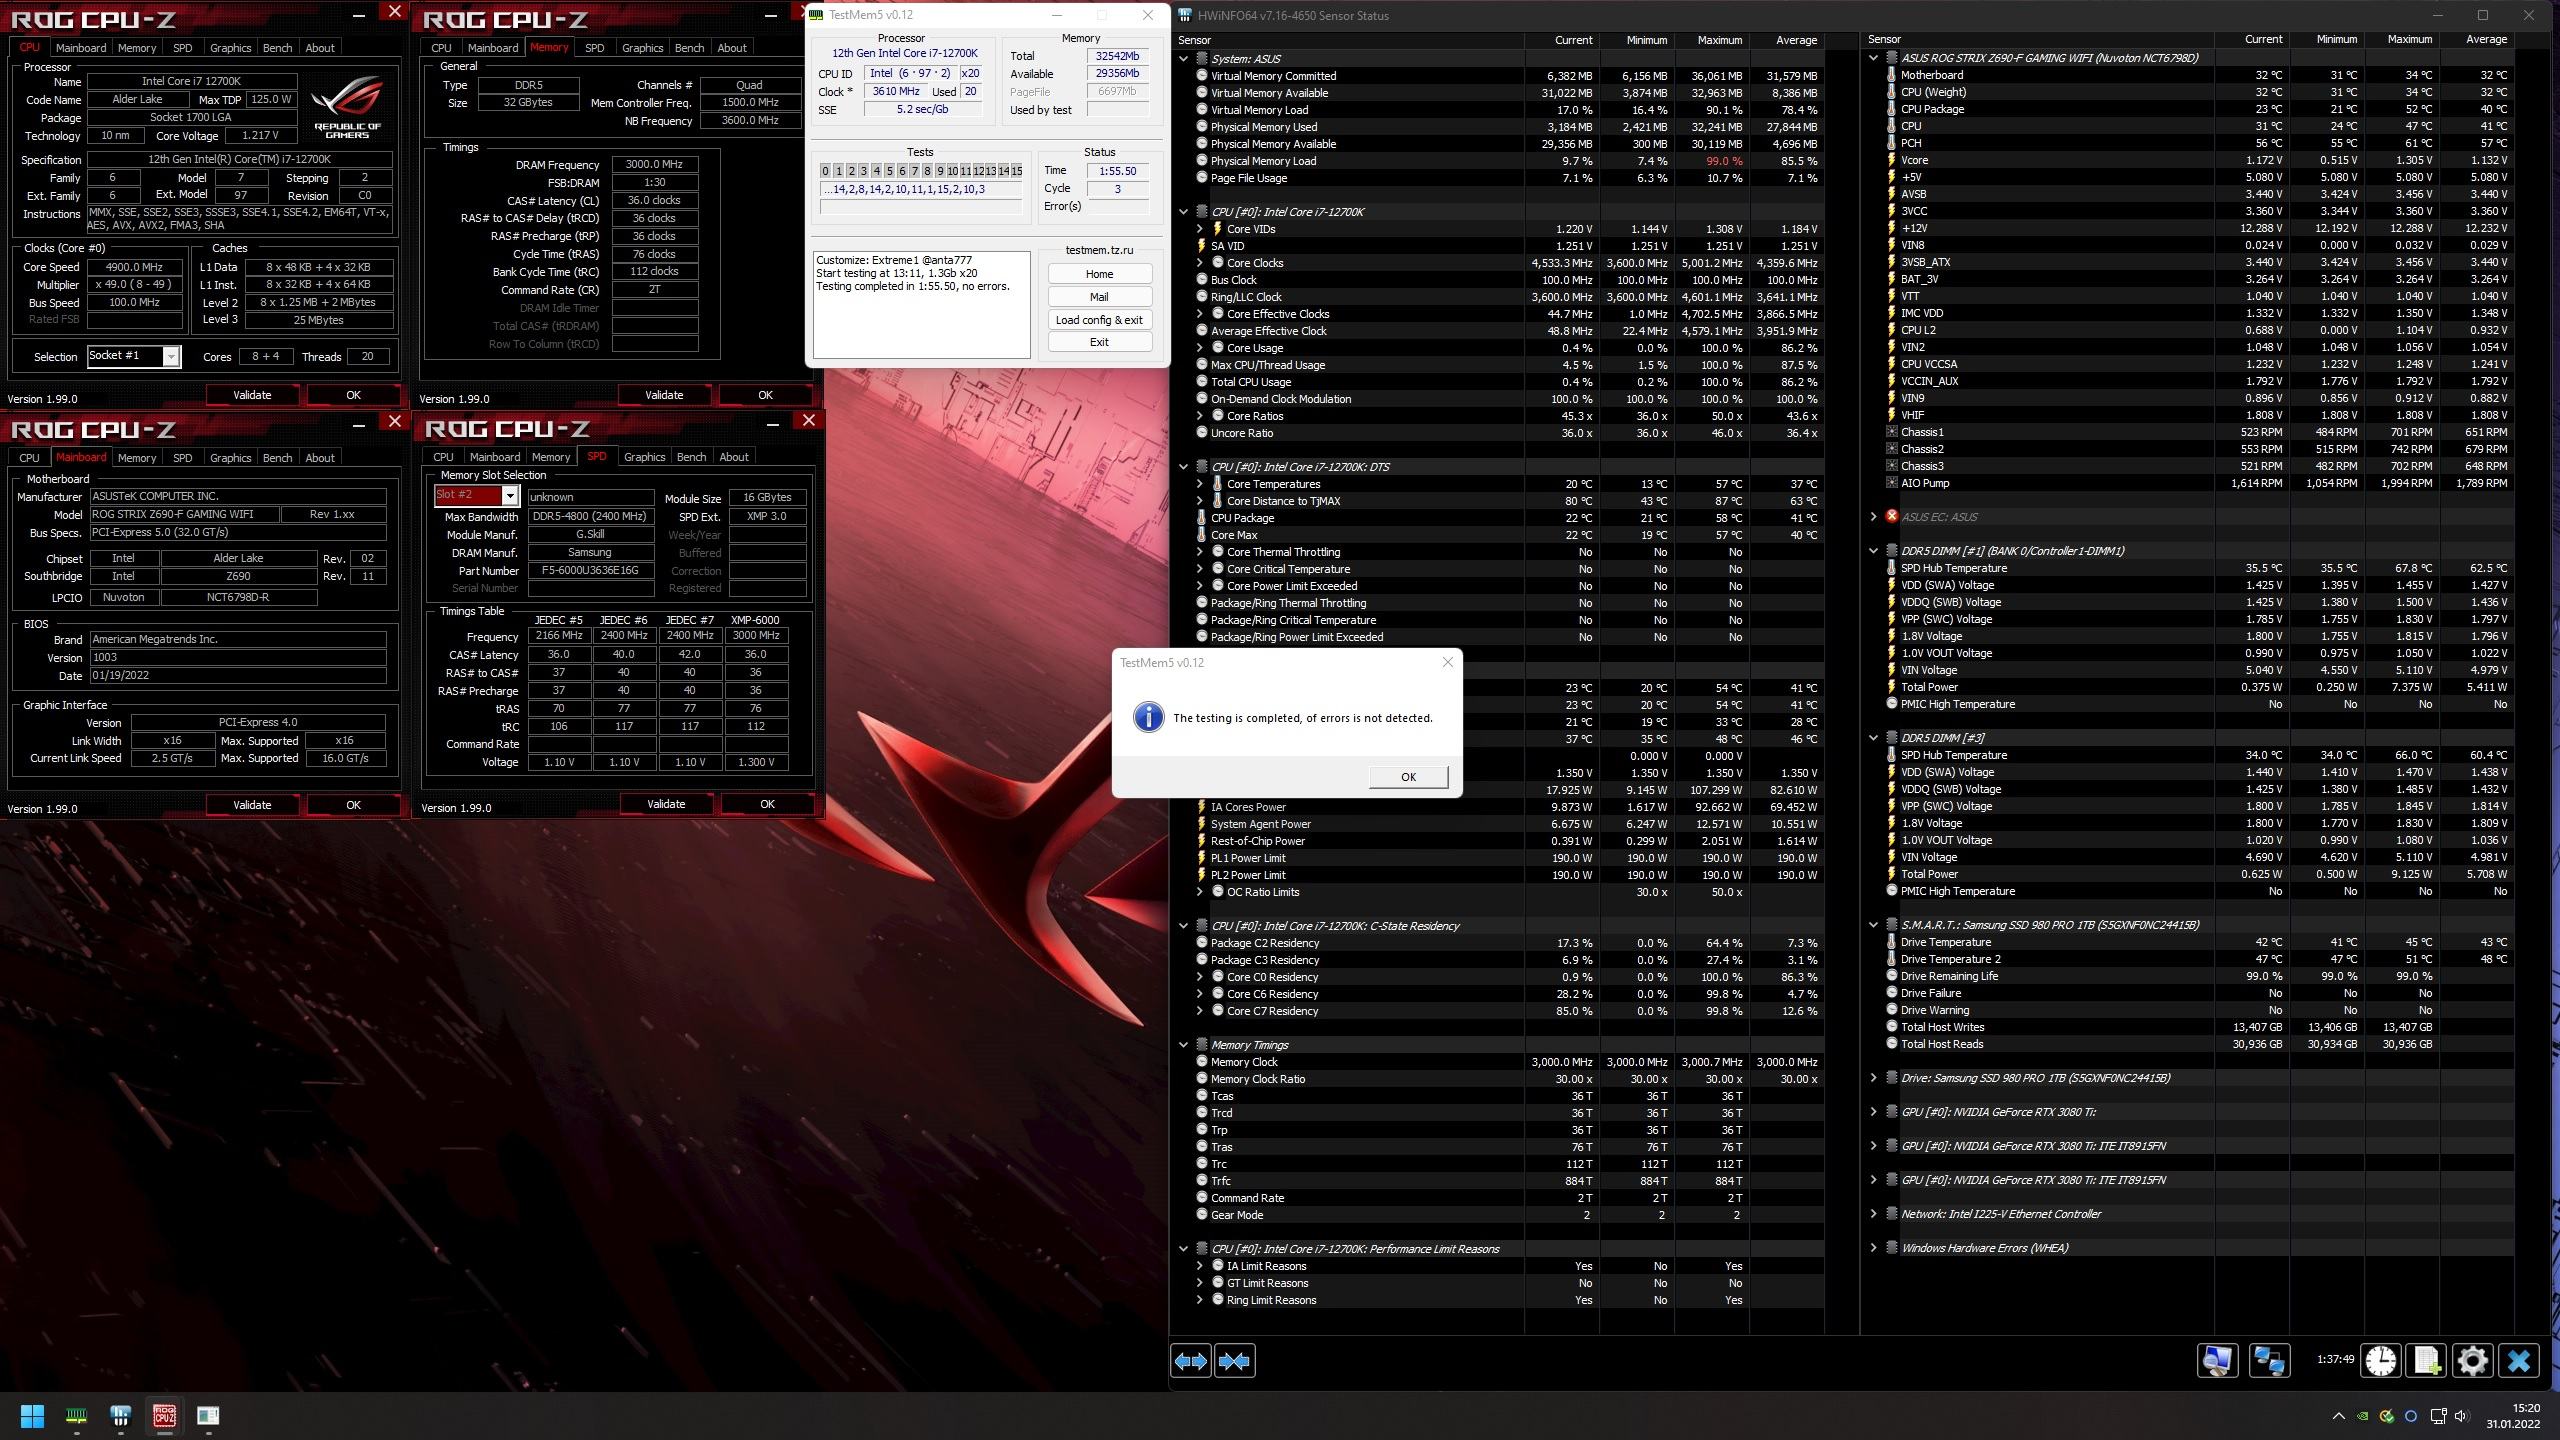Click HWiNFO expand columns arrows icon
This screenshot has height=1440, width=2560.
click(1190, 1361)
